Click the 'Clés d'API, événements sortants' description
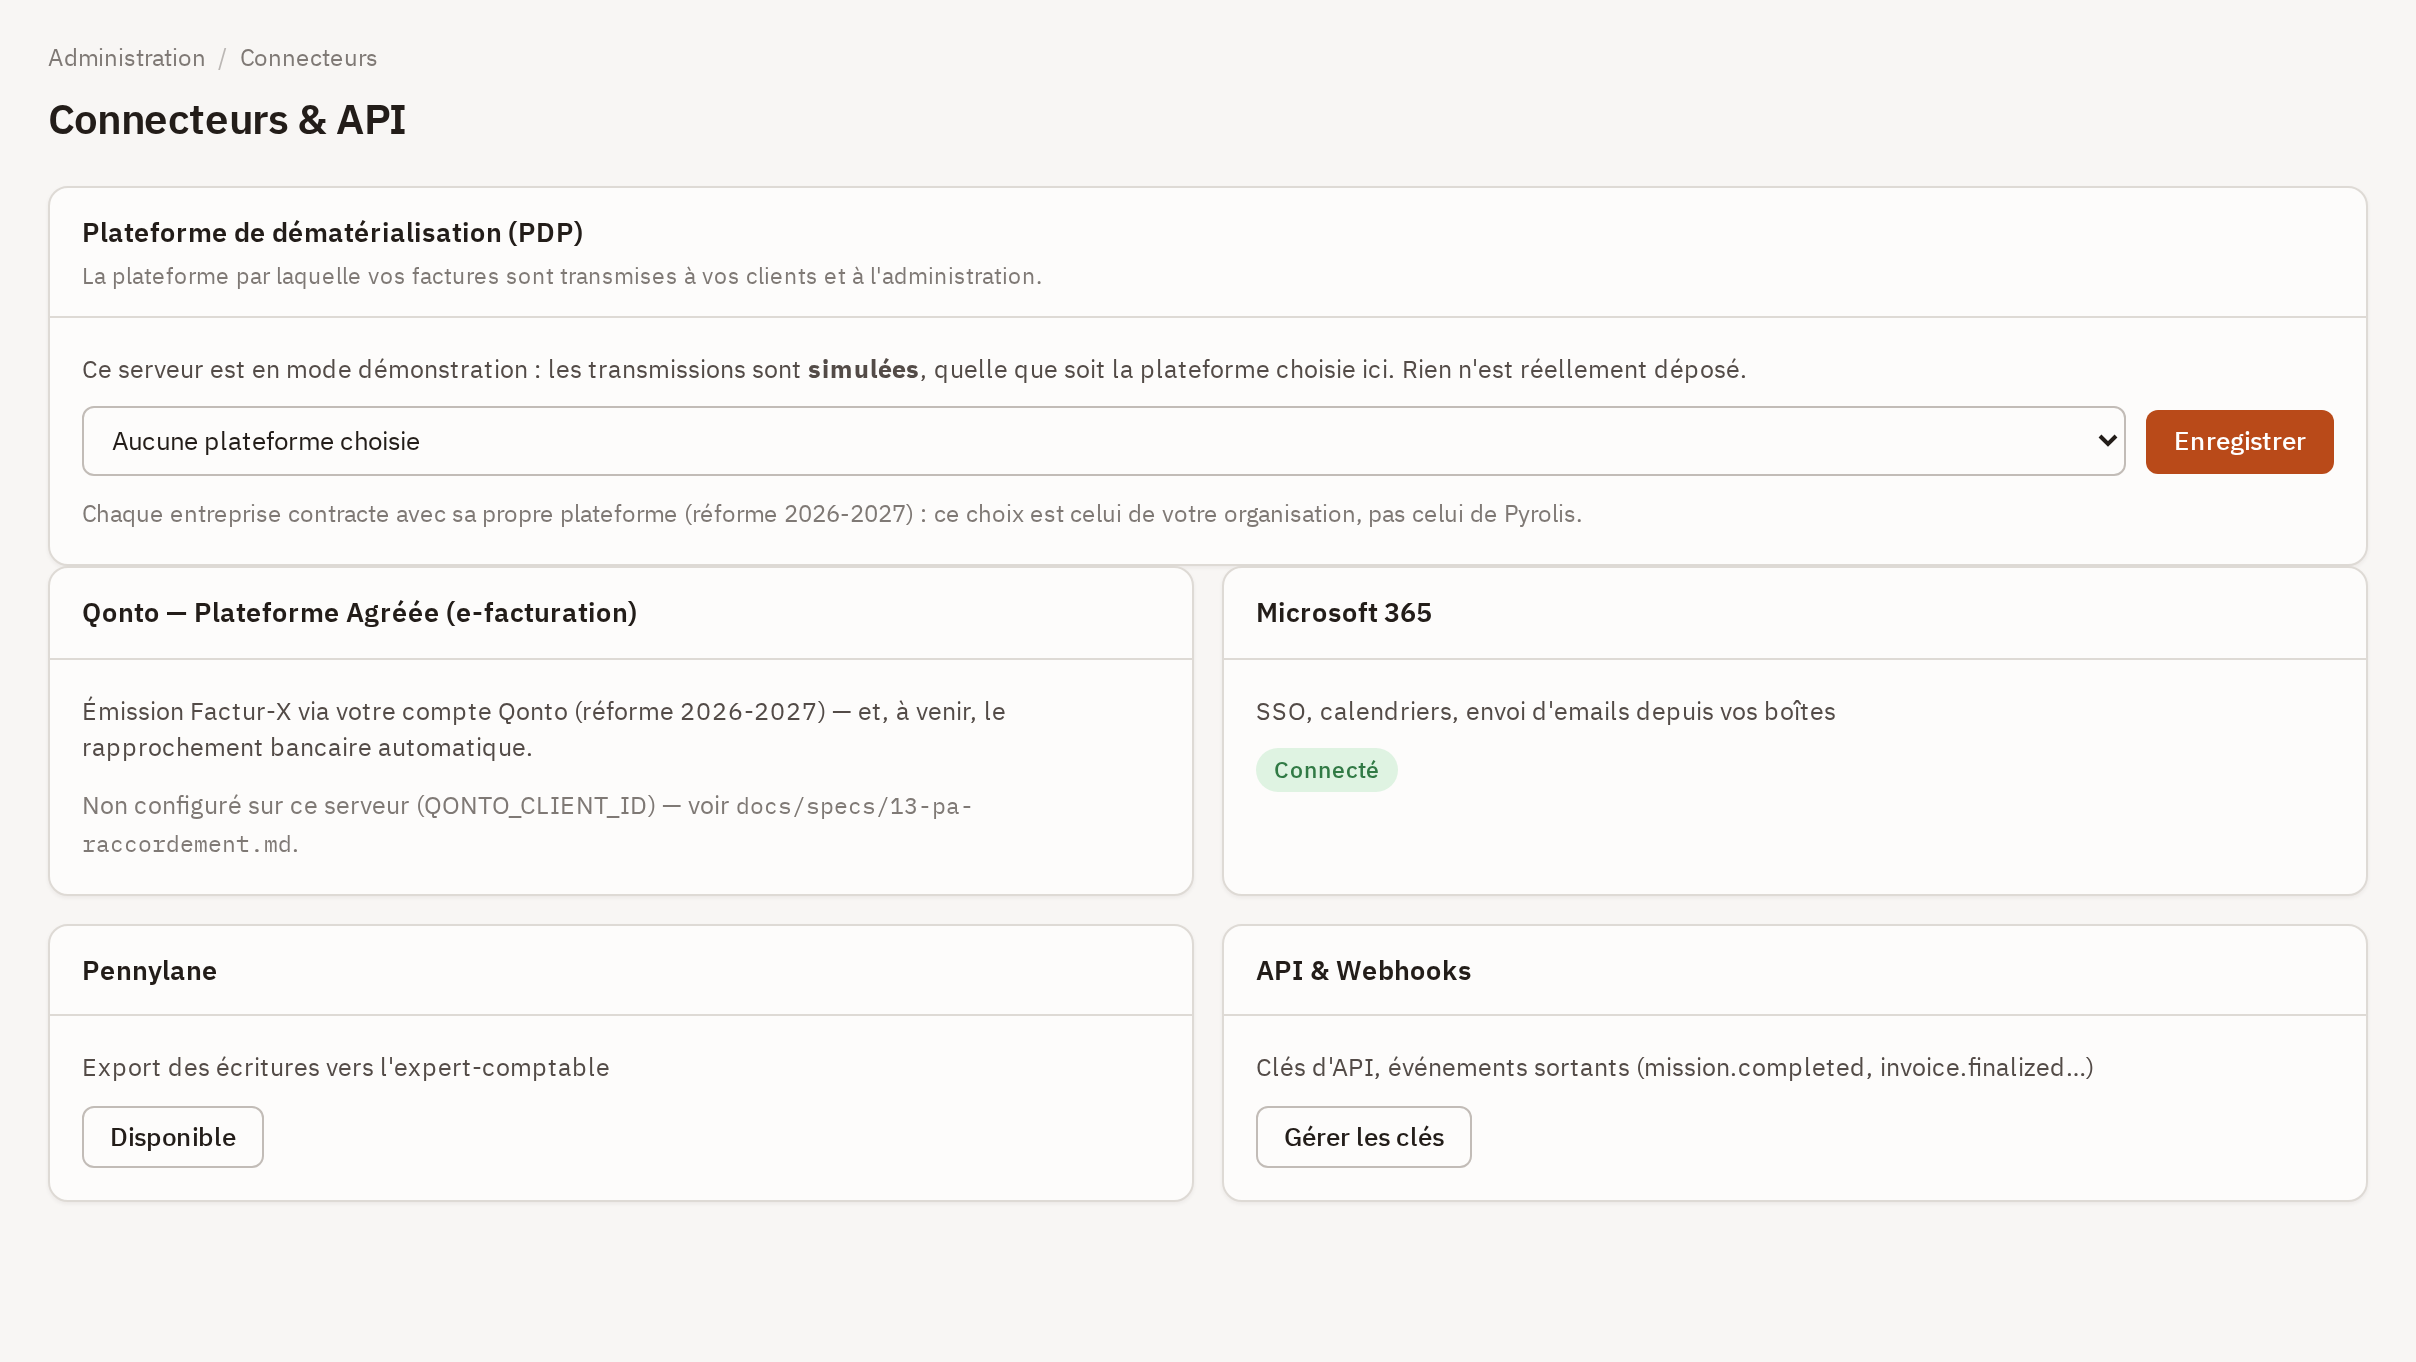Viewport: 2416px width, 1362px height. coord(1674,1068)
